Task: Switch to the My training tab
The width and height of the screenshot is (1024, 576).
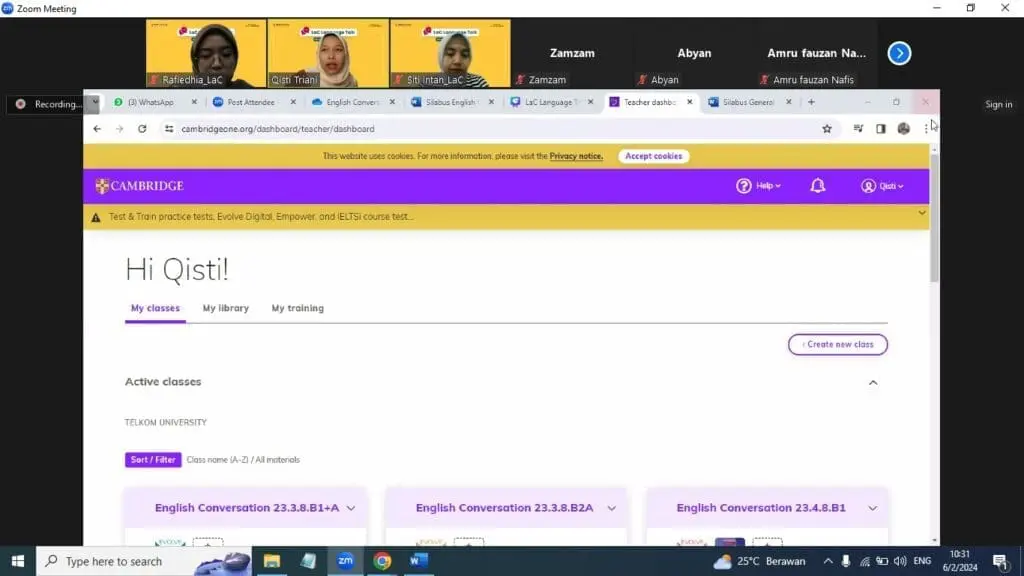Action: [x=297, y=308]
